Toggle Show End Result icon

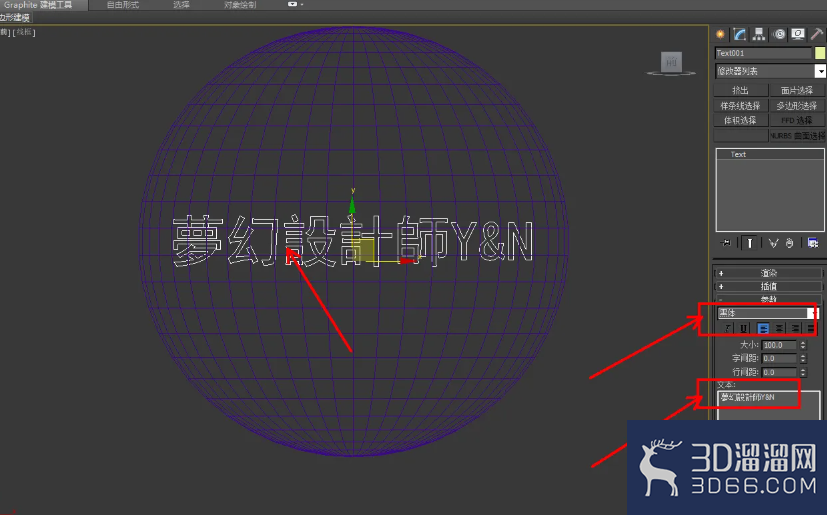tap(749, 243)
